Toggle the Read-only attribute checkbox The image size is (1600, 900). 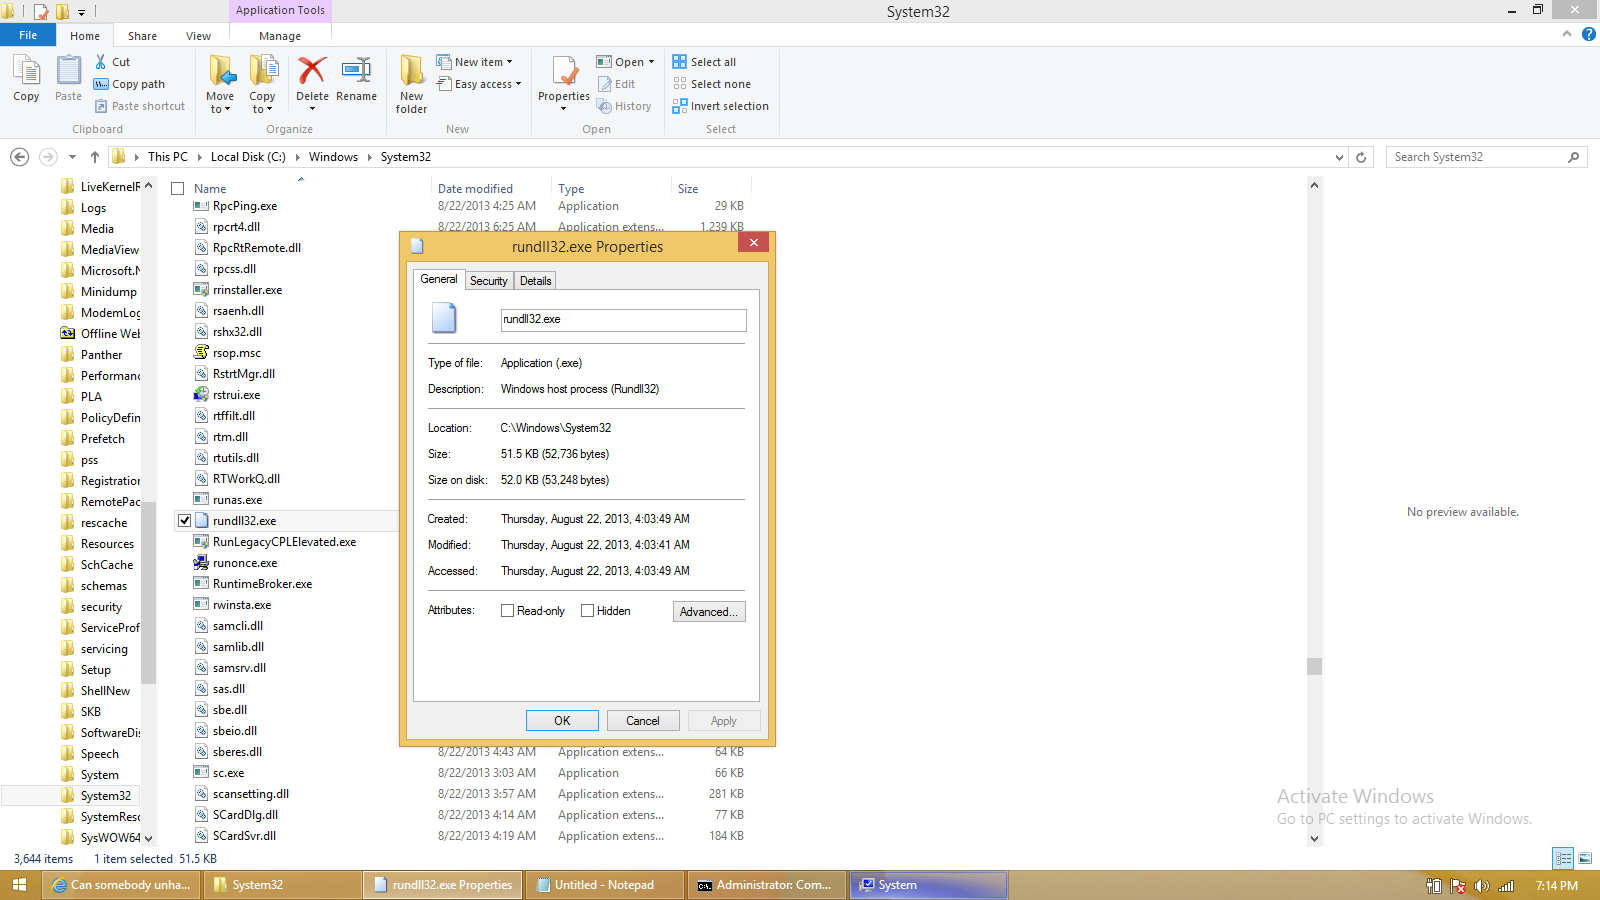(508, 611)
